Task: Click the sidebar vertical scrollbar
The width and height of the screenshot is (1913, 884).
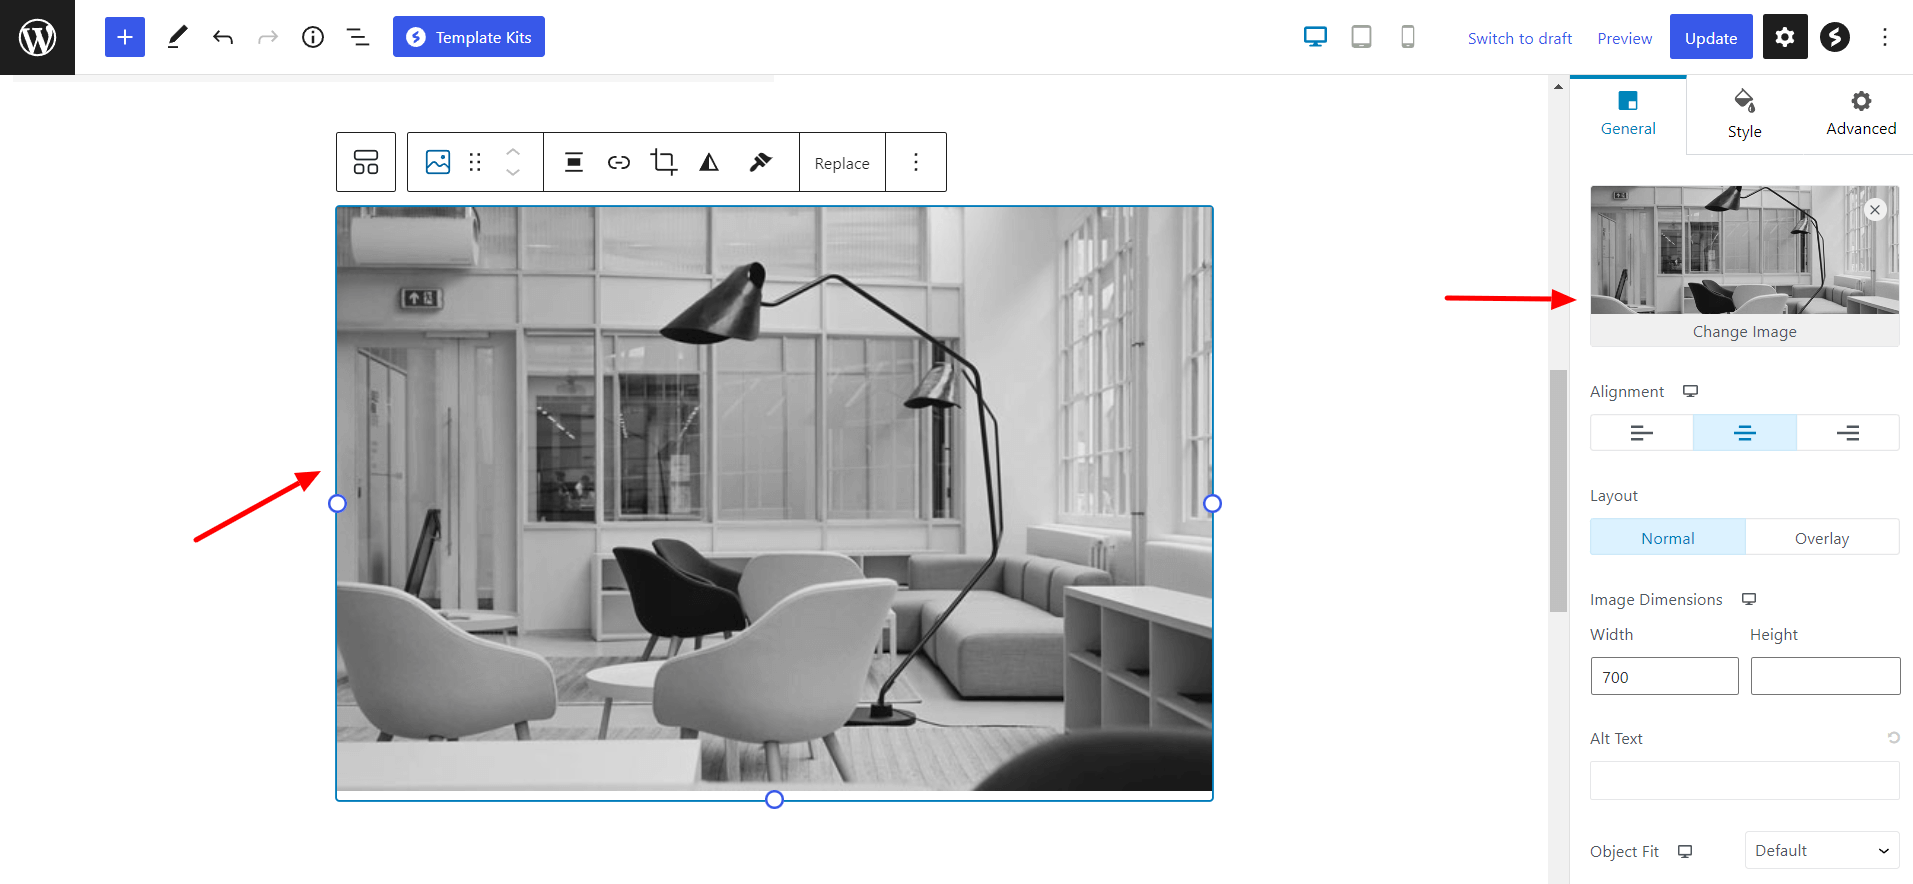Action: 1558,490
